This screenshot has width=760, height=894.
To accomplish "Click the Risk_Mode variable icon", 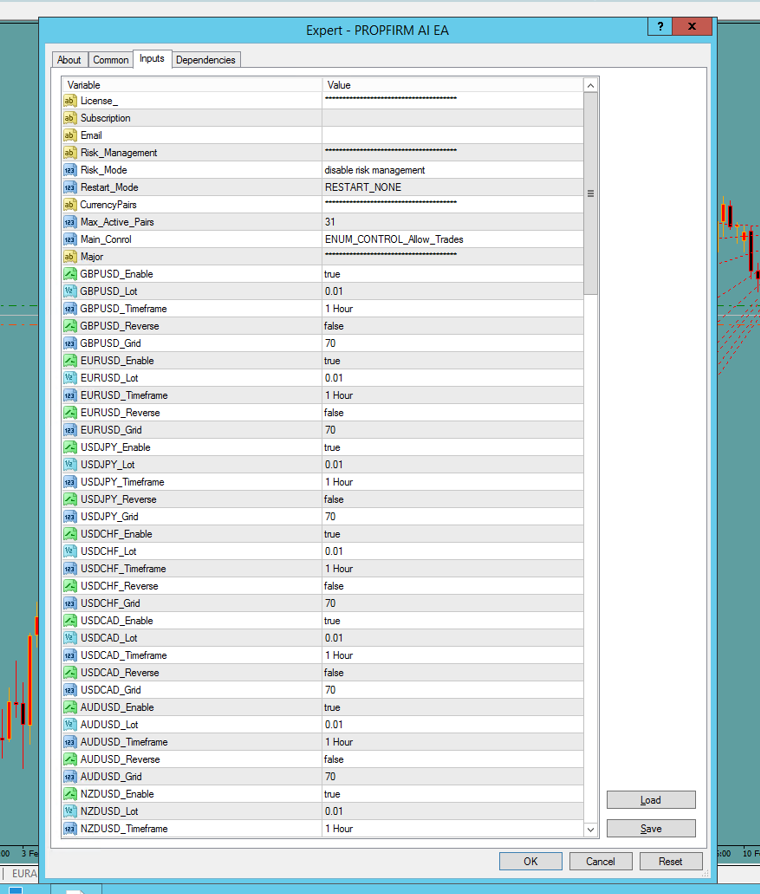I will [70, 170].
